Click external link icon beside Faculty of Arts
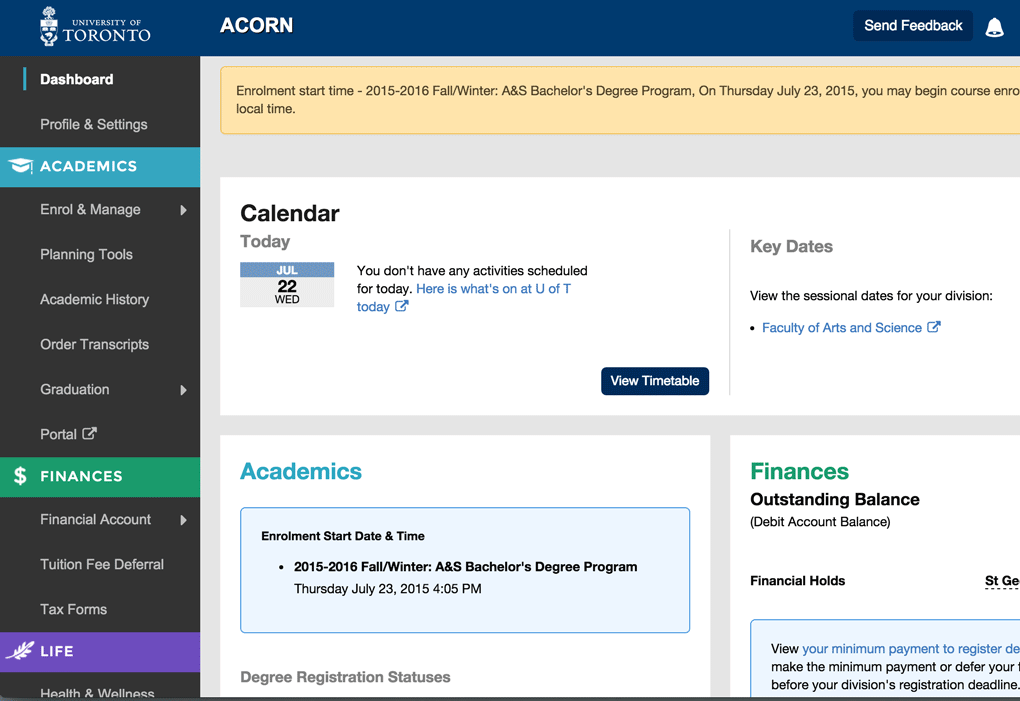1020x701 pixels. click(933, 327)
